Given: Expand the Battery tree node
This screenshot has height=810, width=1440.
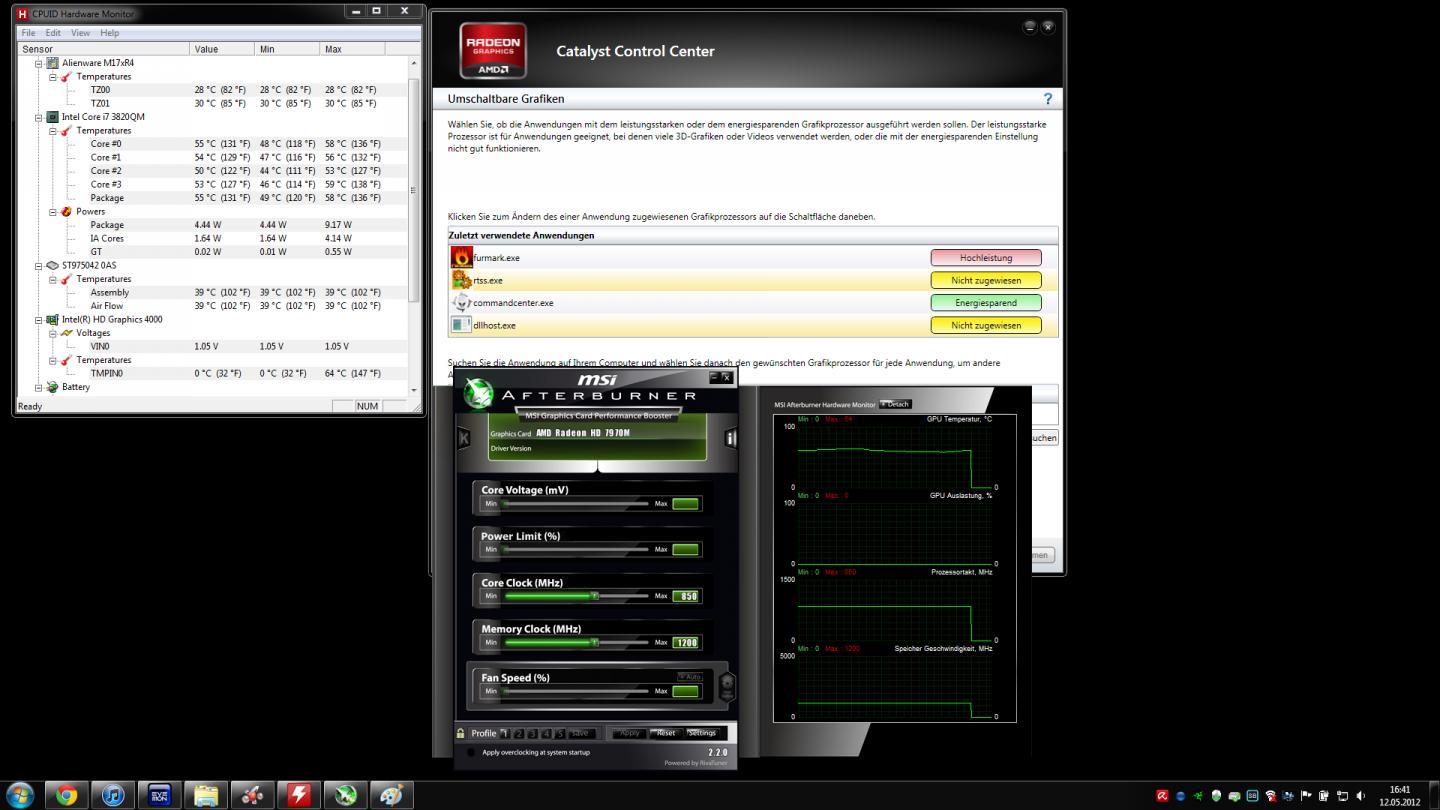Looking at the screenshot, I should (39, 387).
